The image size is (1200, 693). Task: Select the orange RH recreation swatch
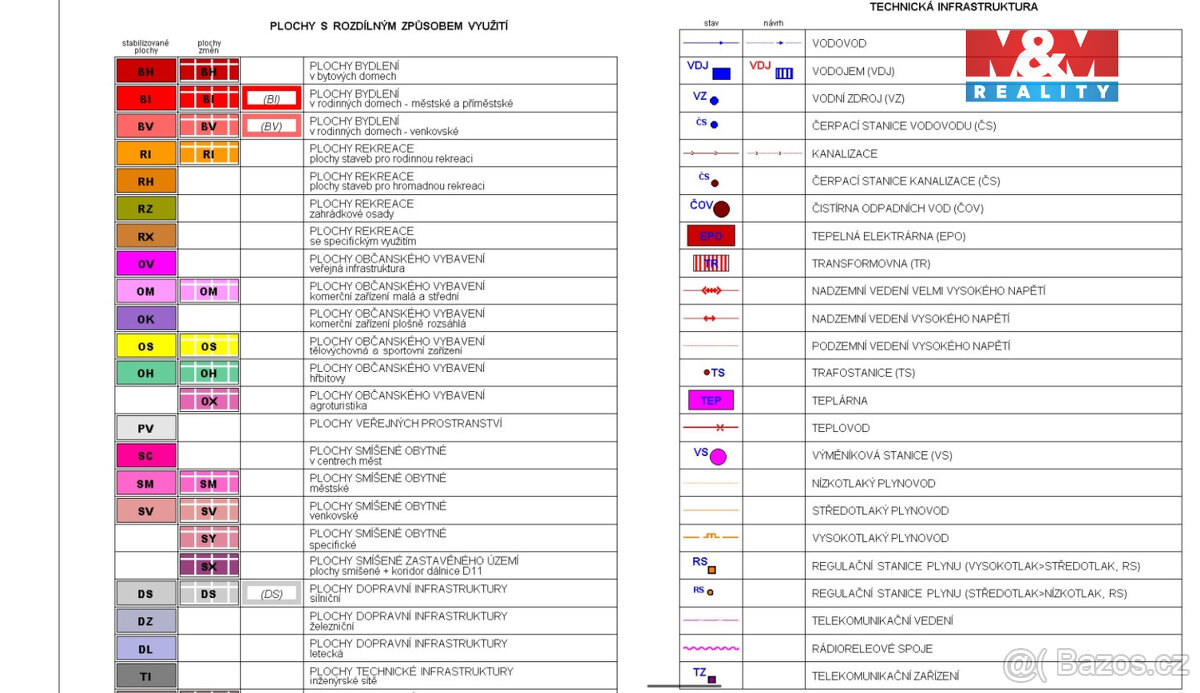click(x=146, y=181)
